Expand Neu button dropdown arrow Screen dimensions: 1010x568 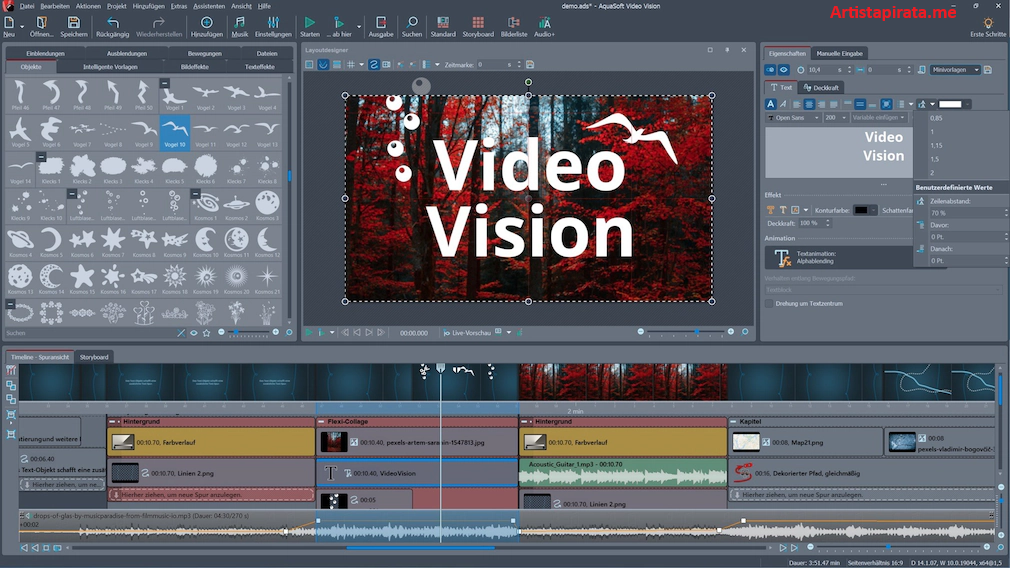pos(22,26)
